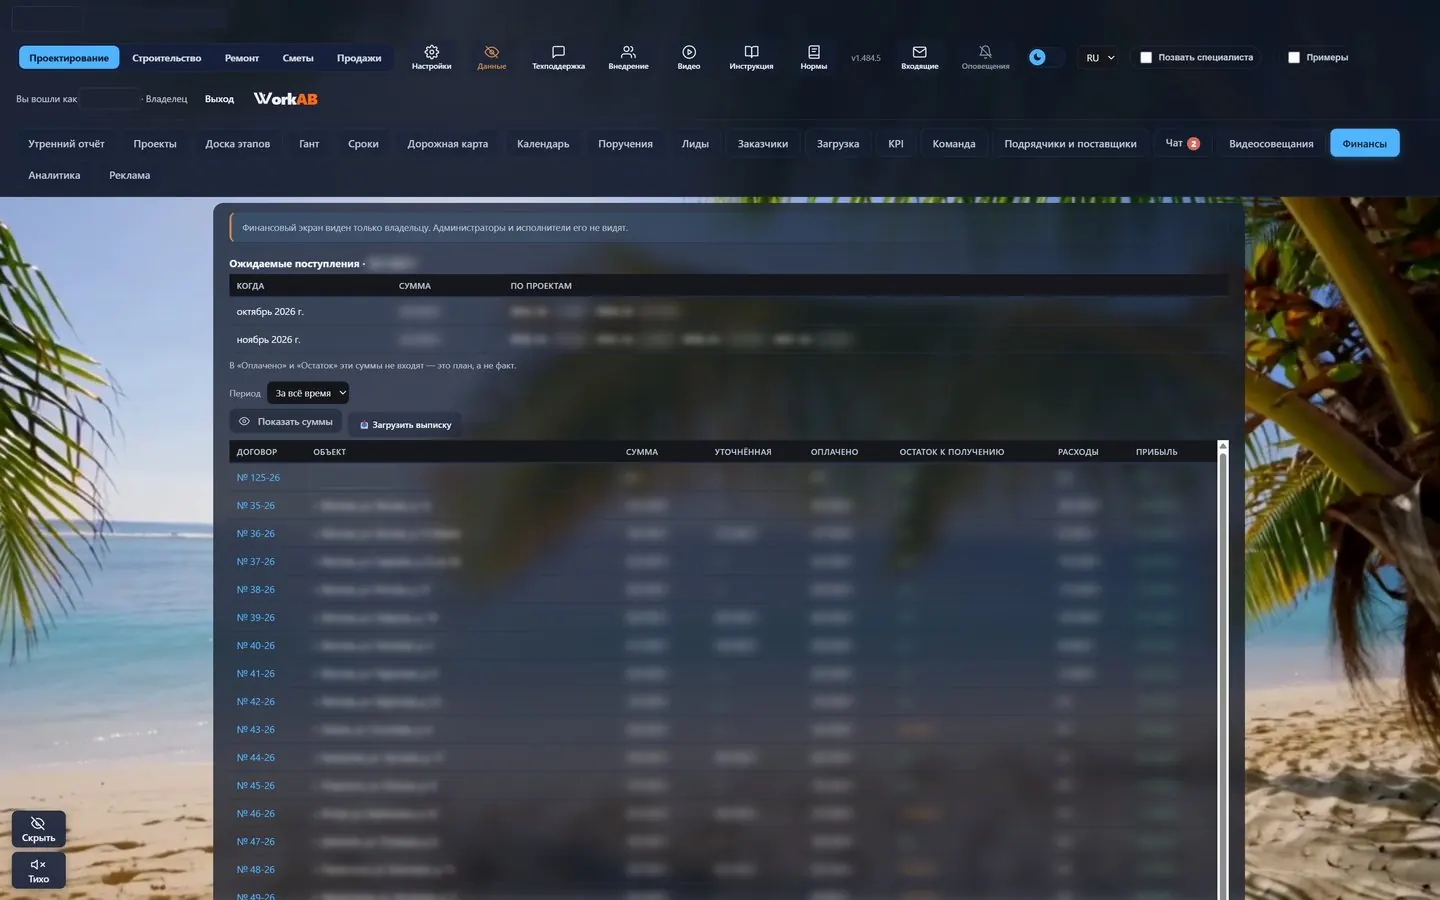Open contract № 38-26 link
The height and width of the screenshot is (900, 1440).
(x=255, y=590)
